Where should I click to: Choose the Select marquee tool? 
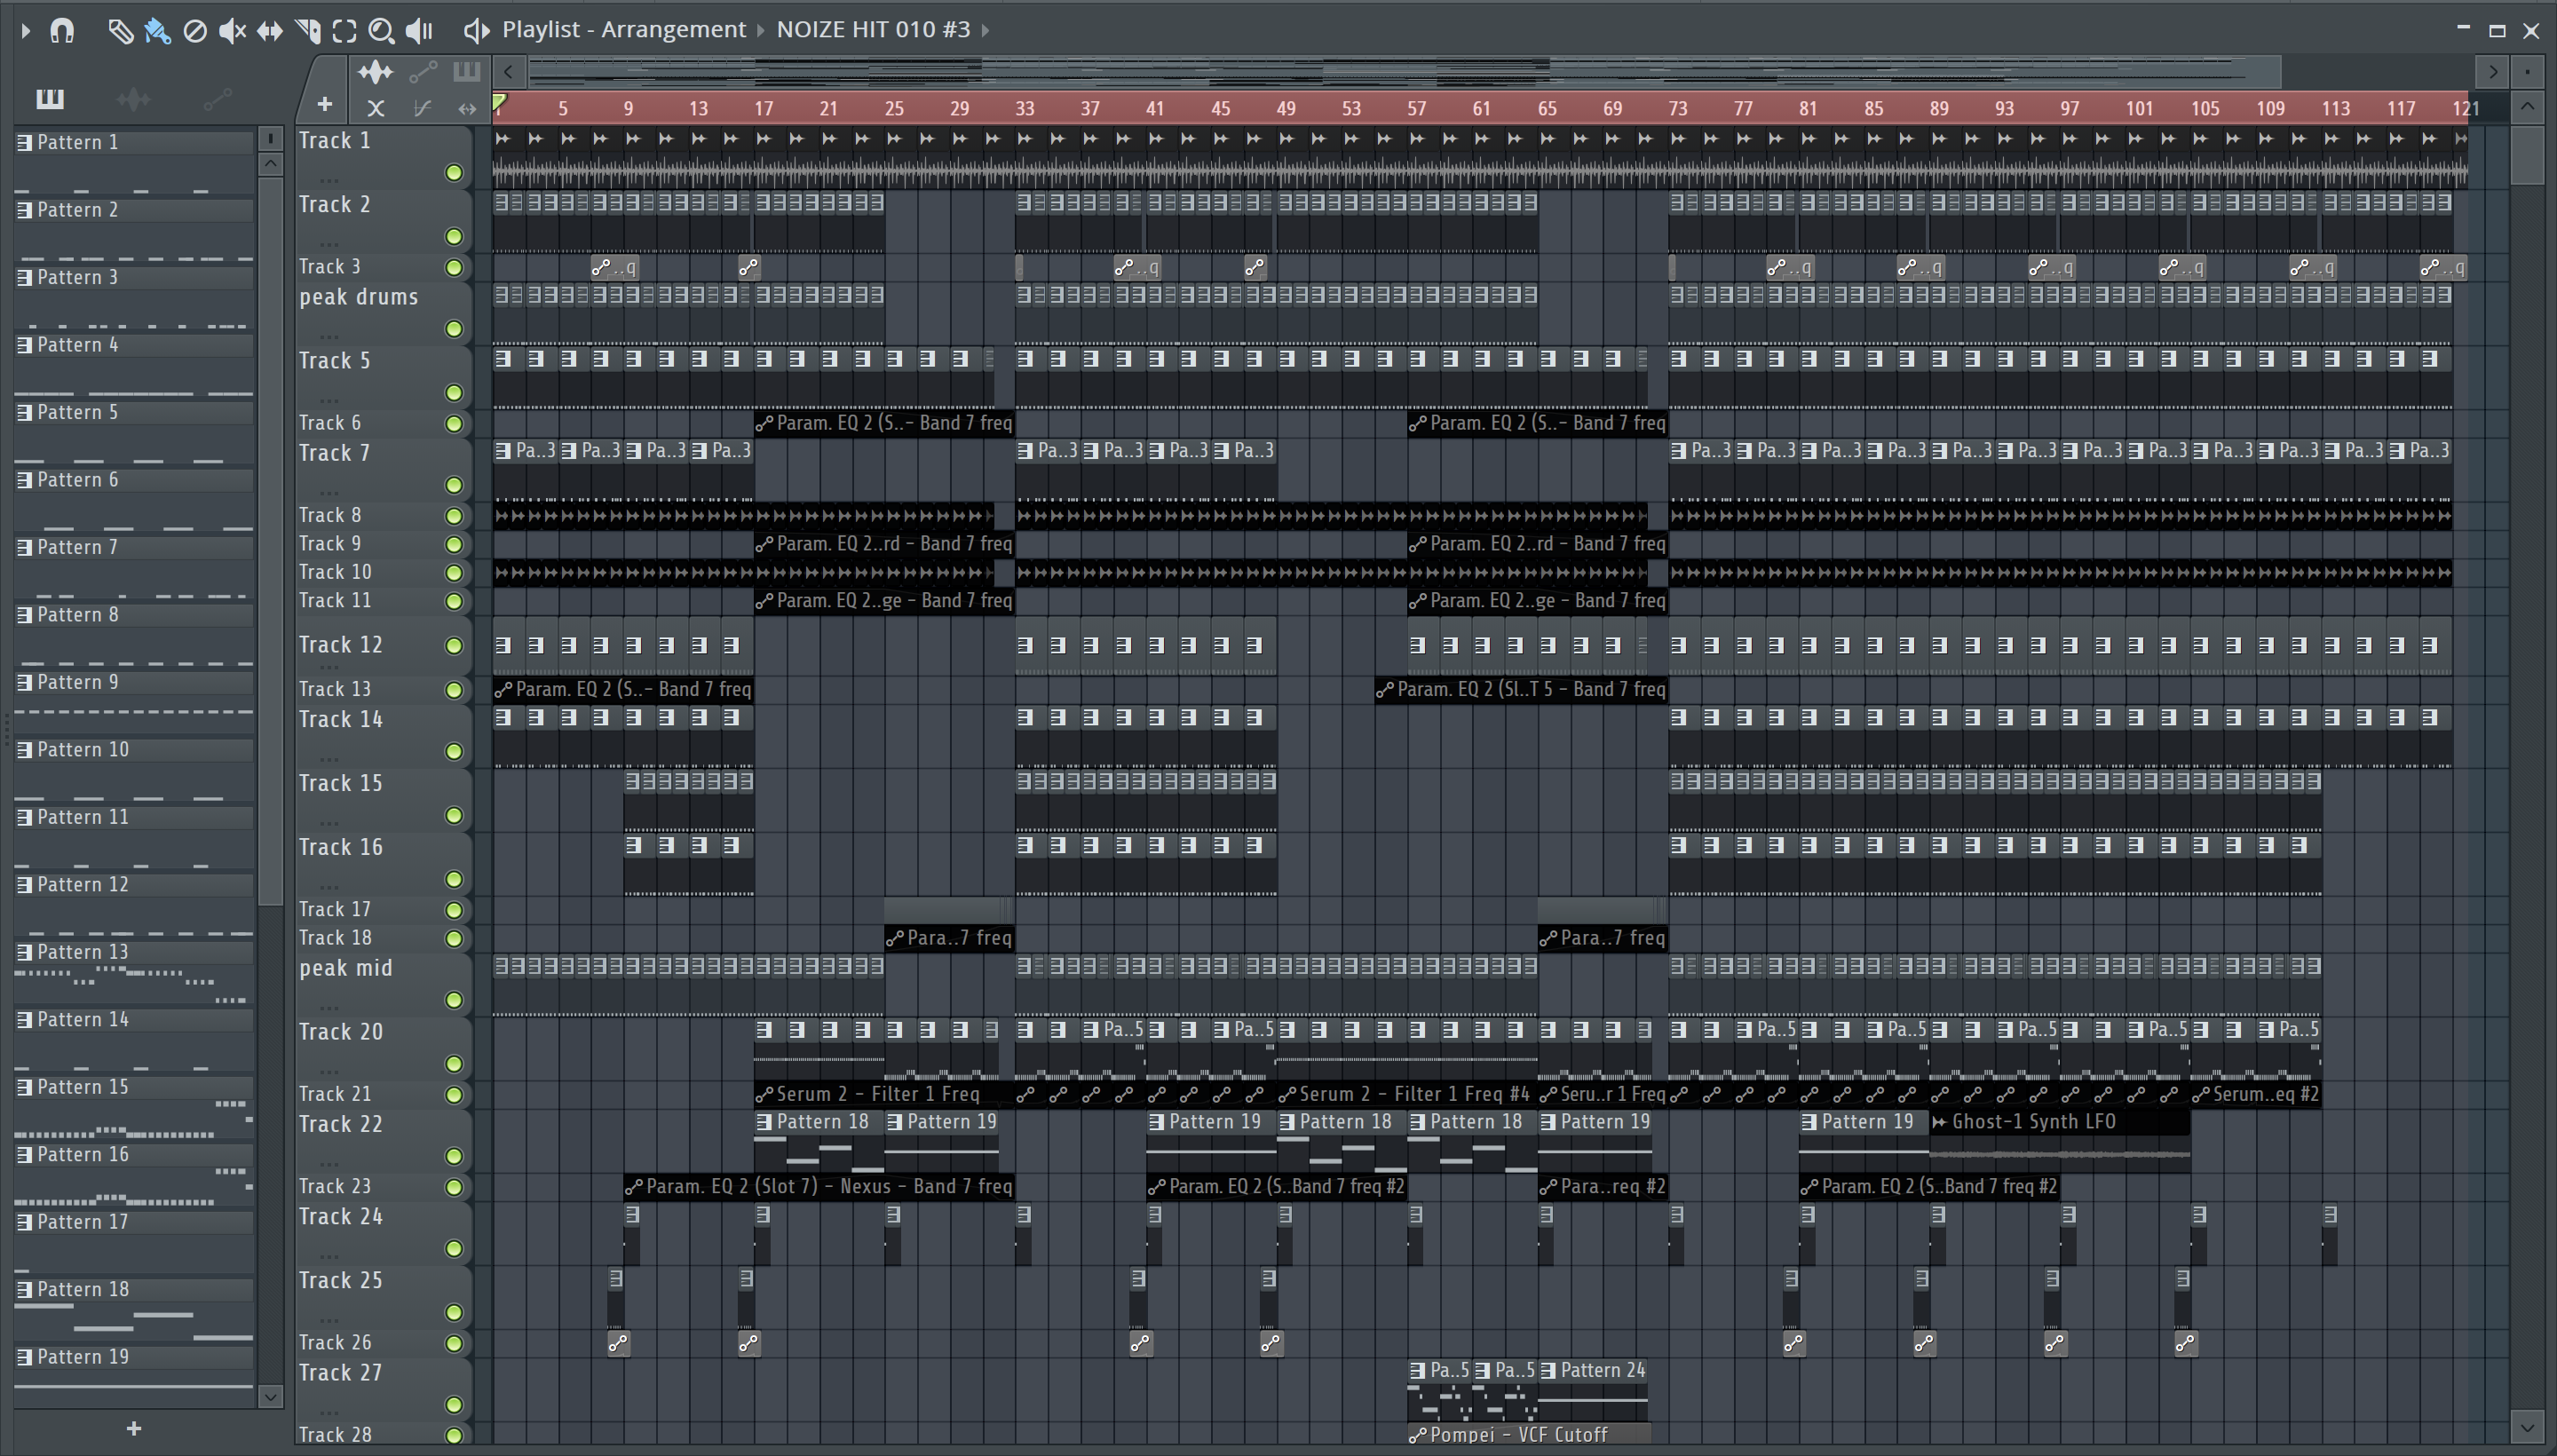pos(344,31)
